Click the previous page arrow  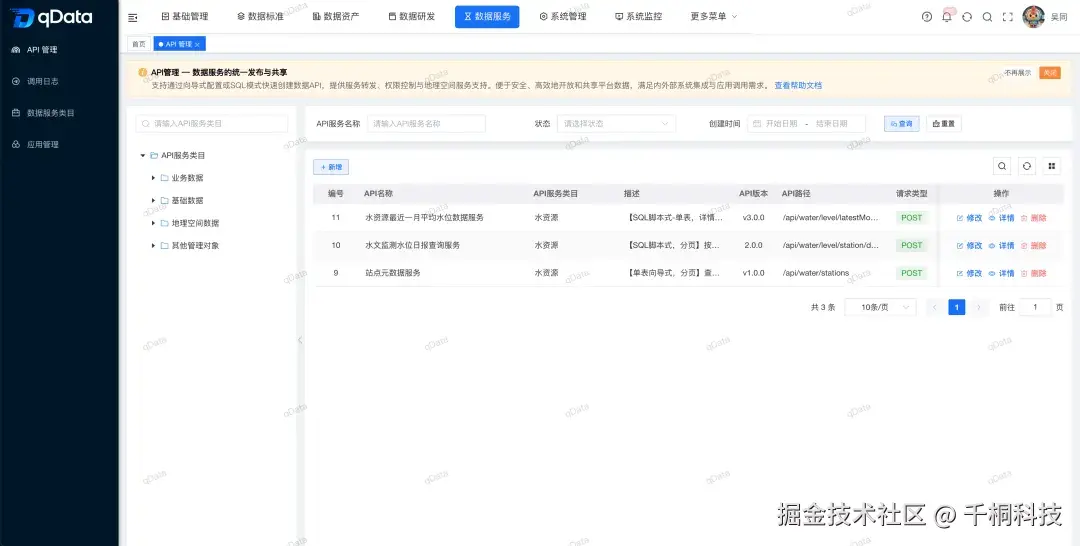coord(935,307)
